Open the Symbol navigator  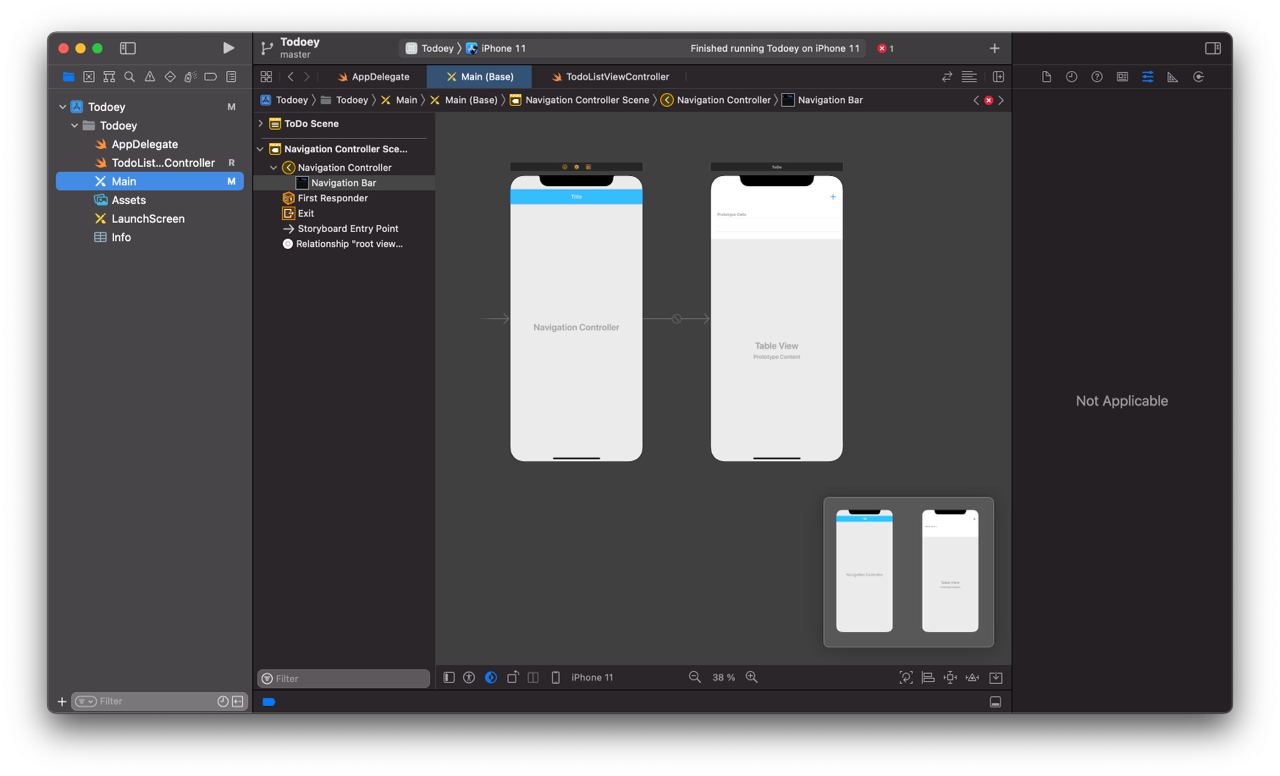(x=109, y=77)
